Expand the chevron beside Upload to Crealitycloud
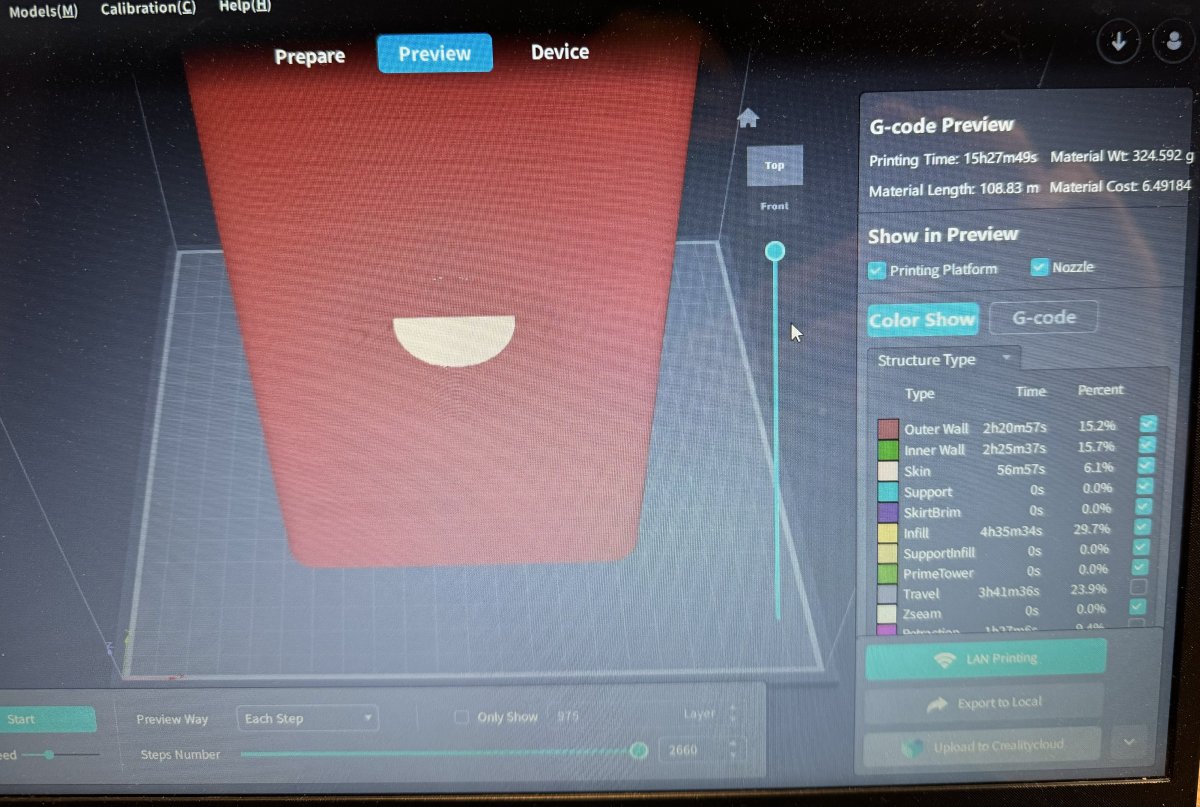This screenshot has height=807, width=1200. click(1129, 742)
